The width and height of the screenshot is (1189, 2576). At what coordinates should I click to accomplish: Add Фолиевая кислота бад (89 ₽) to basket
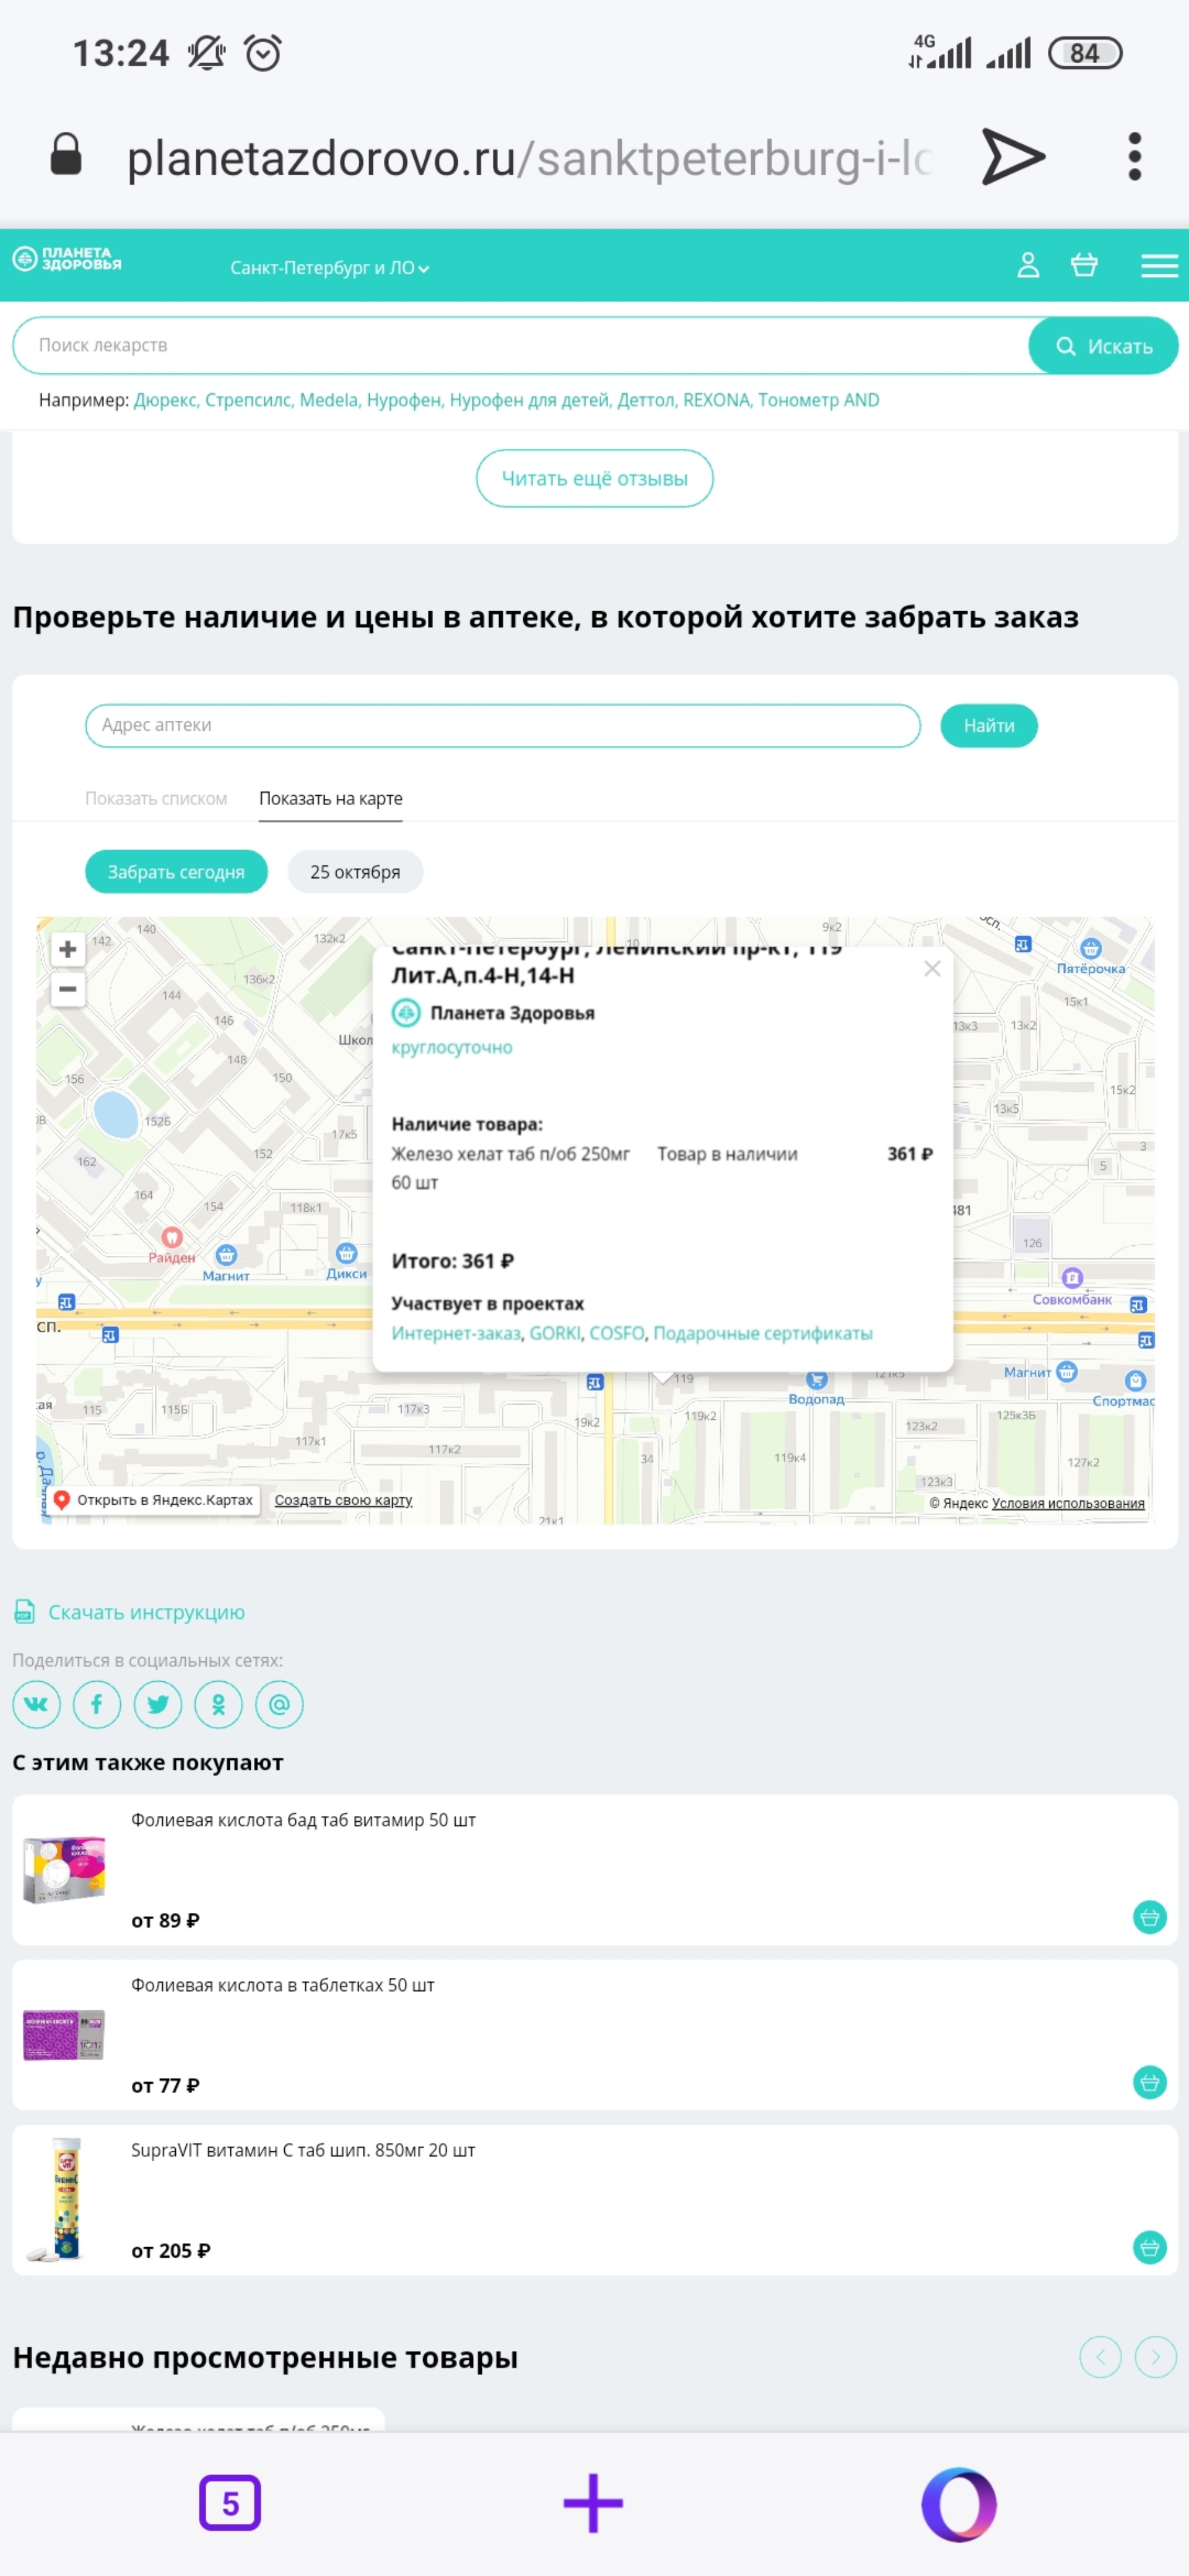tap(1149, 1917)
